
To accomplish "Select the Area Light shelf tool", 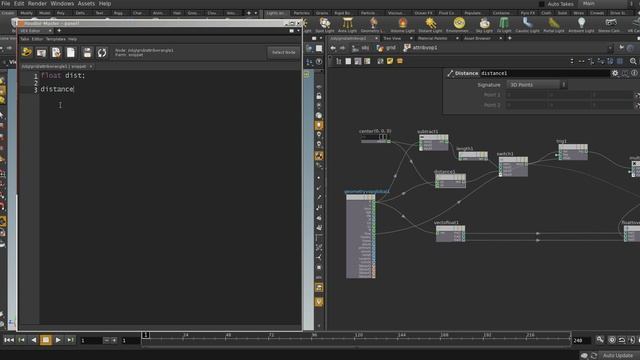I will pos(347,24).
